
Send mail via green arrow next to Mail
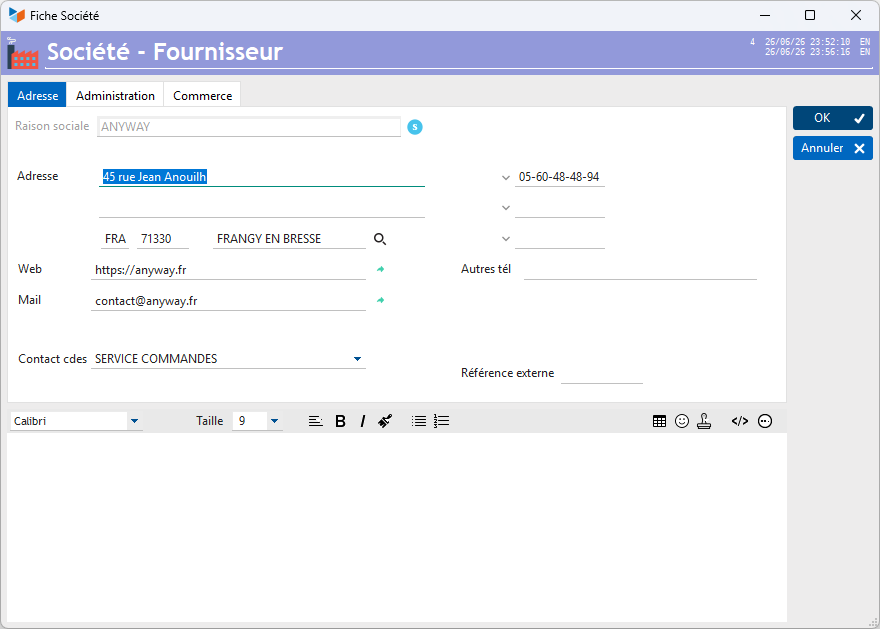click(381, 300)
